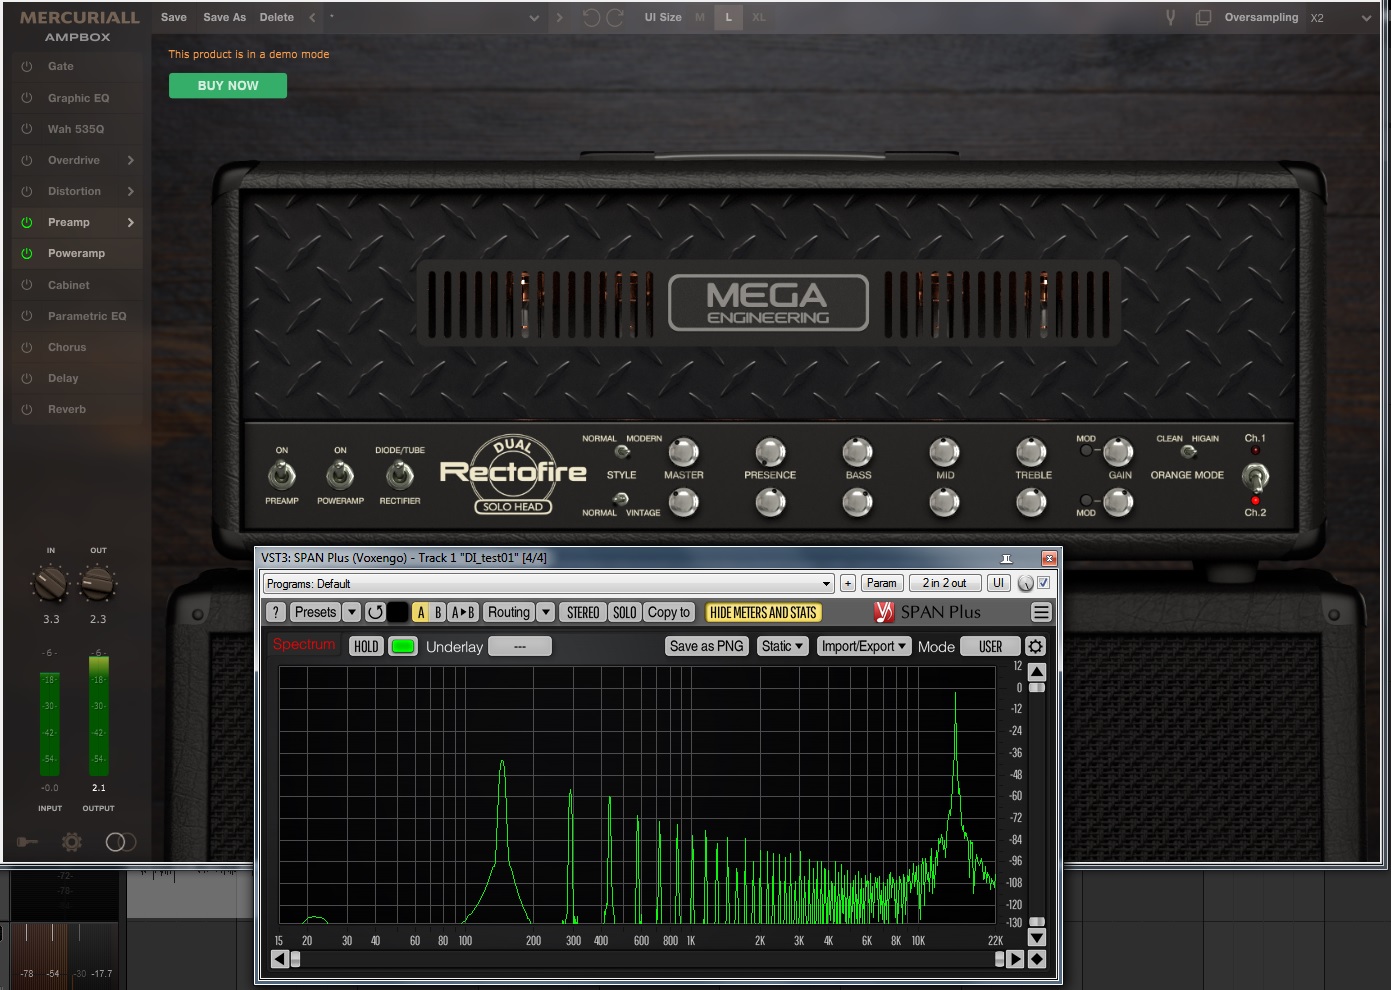Expand the Oversampling X2 dropdown
Screen dimensions: 1391x990
tap(1366, 18)
